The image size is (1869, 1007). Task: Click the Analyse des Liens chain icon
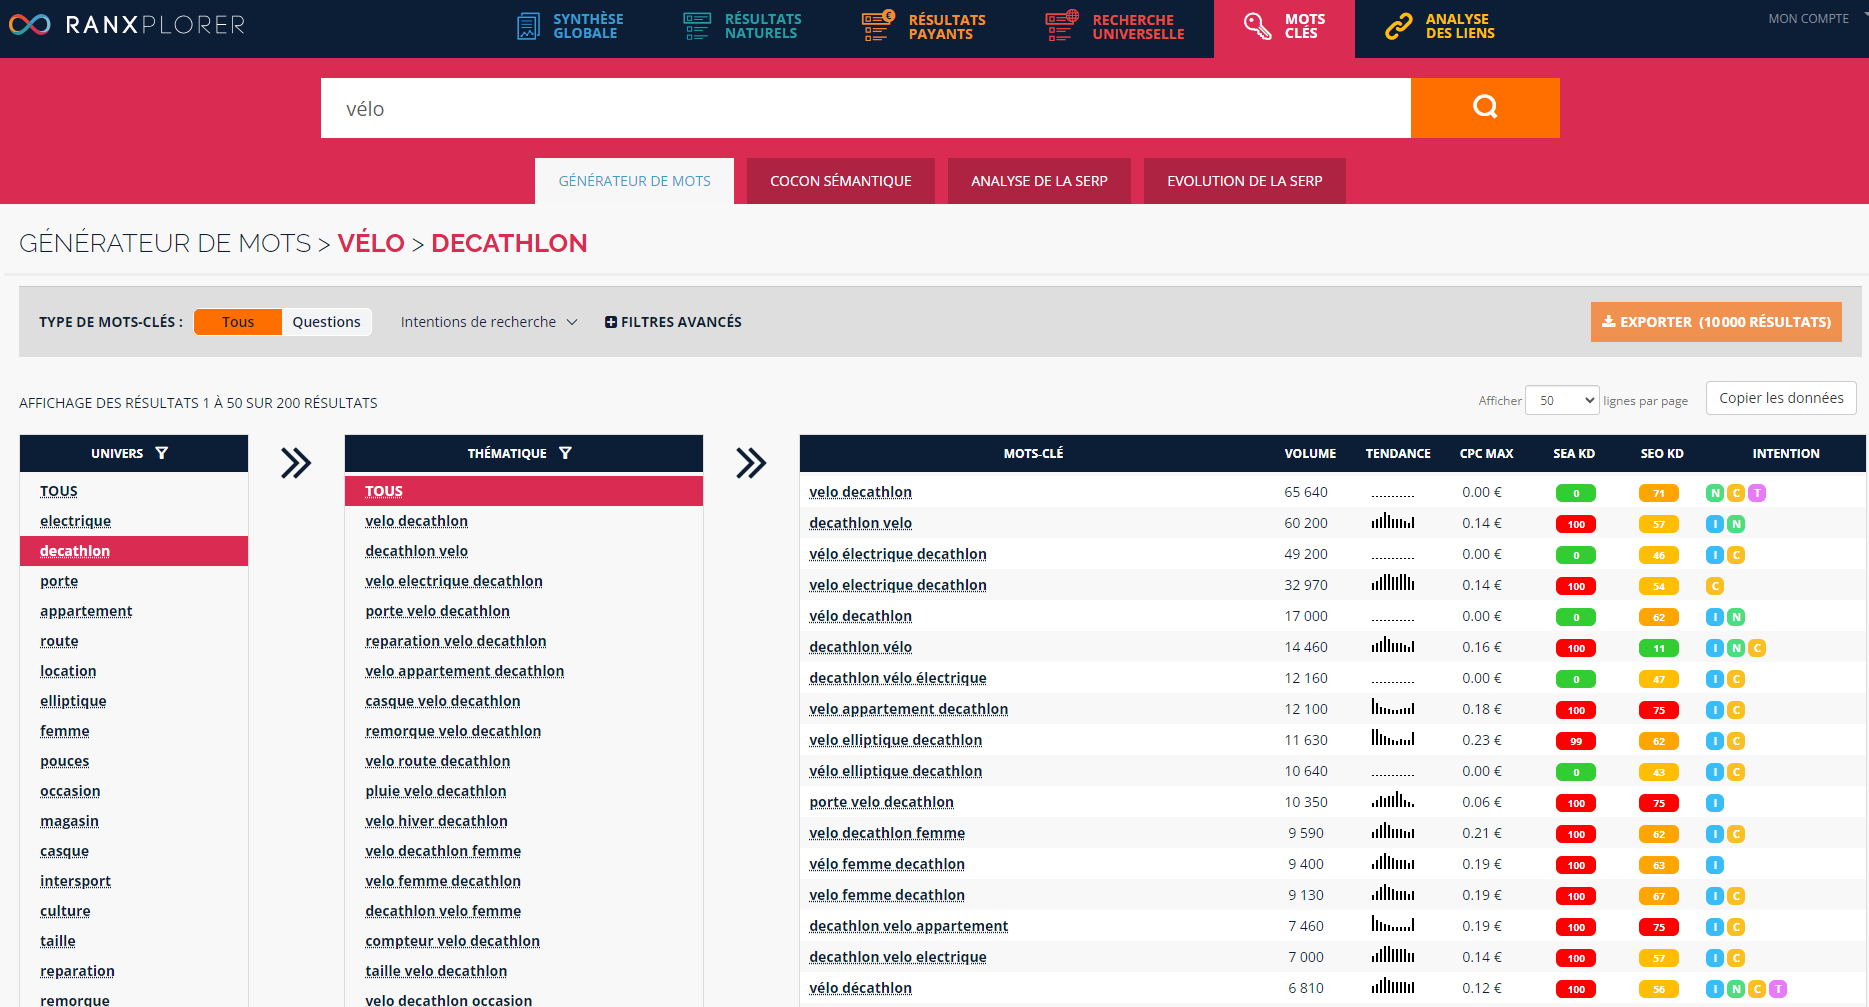pyautogui.click(x=1399, y=26)
